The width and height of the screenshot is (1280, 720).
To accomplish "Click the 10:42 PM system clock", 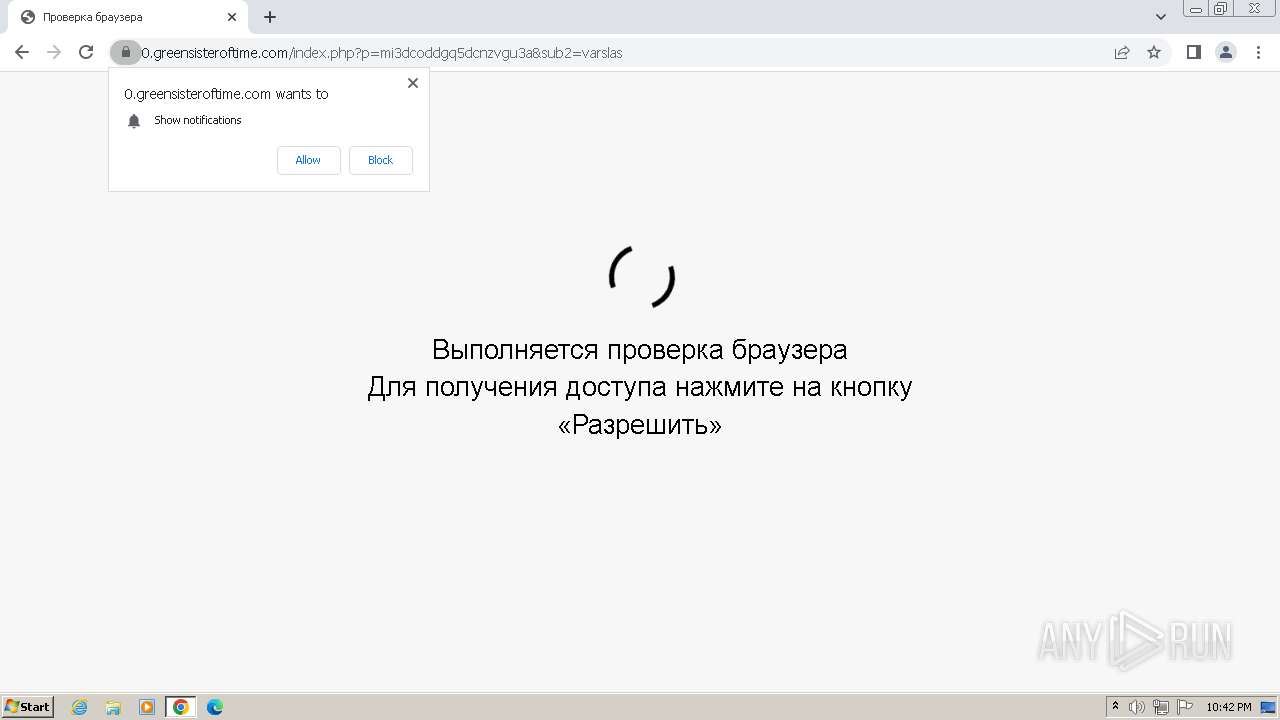I will pyautogui.click(x=1228, y=707).
